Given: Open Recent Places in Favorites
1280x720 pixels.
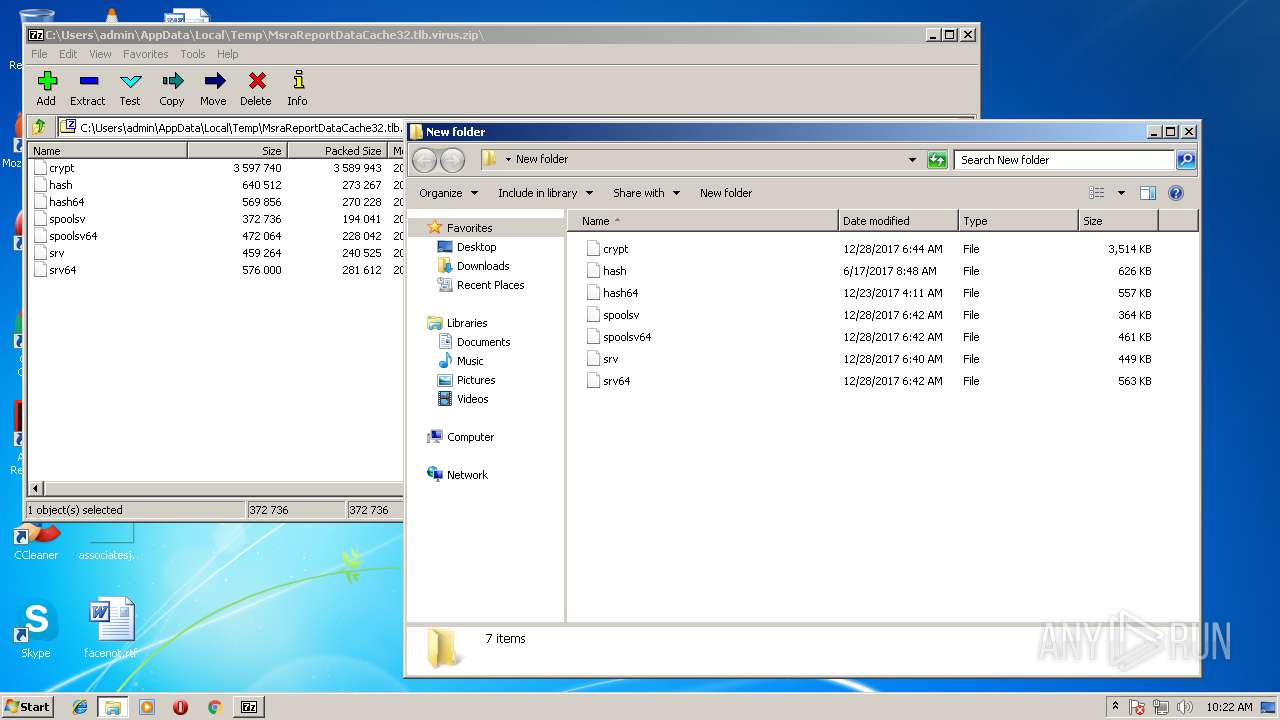Looking at the screenshot, I should (x=490, y=285).
